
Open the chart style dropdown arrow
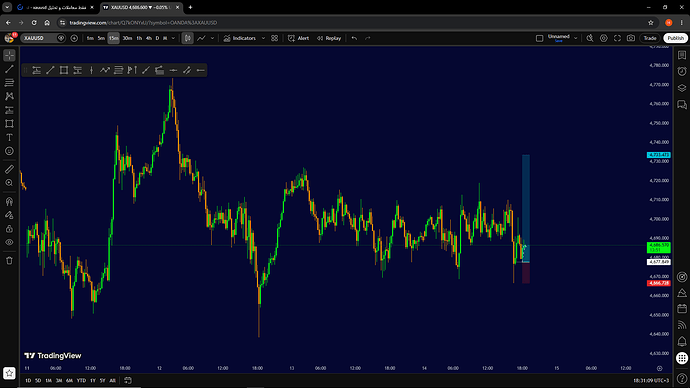click(212, 38)
